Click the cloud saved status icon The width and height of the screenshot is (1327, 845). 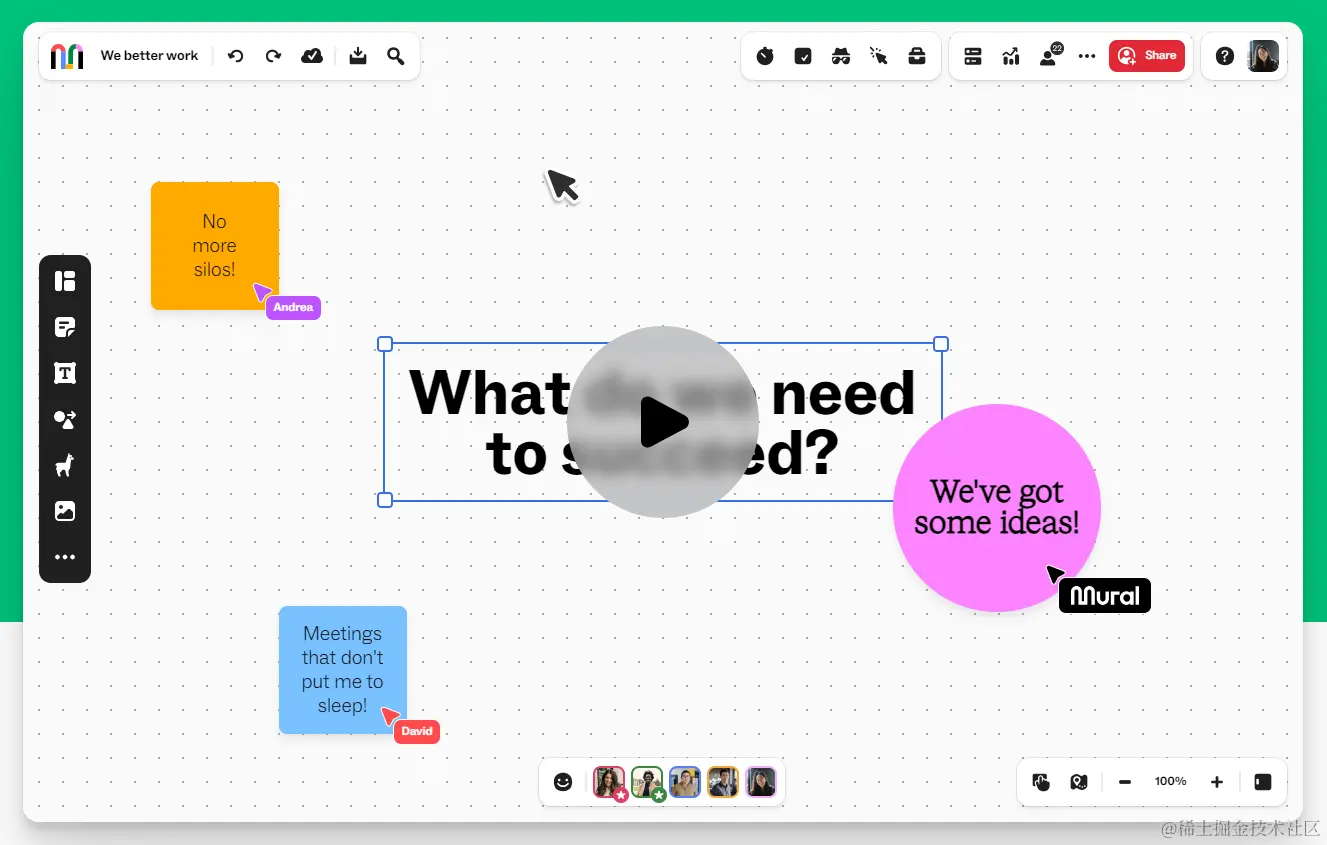click(x=312, y=56)
